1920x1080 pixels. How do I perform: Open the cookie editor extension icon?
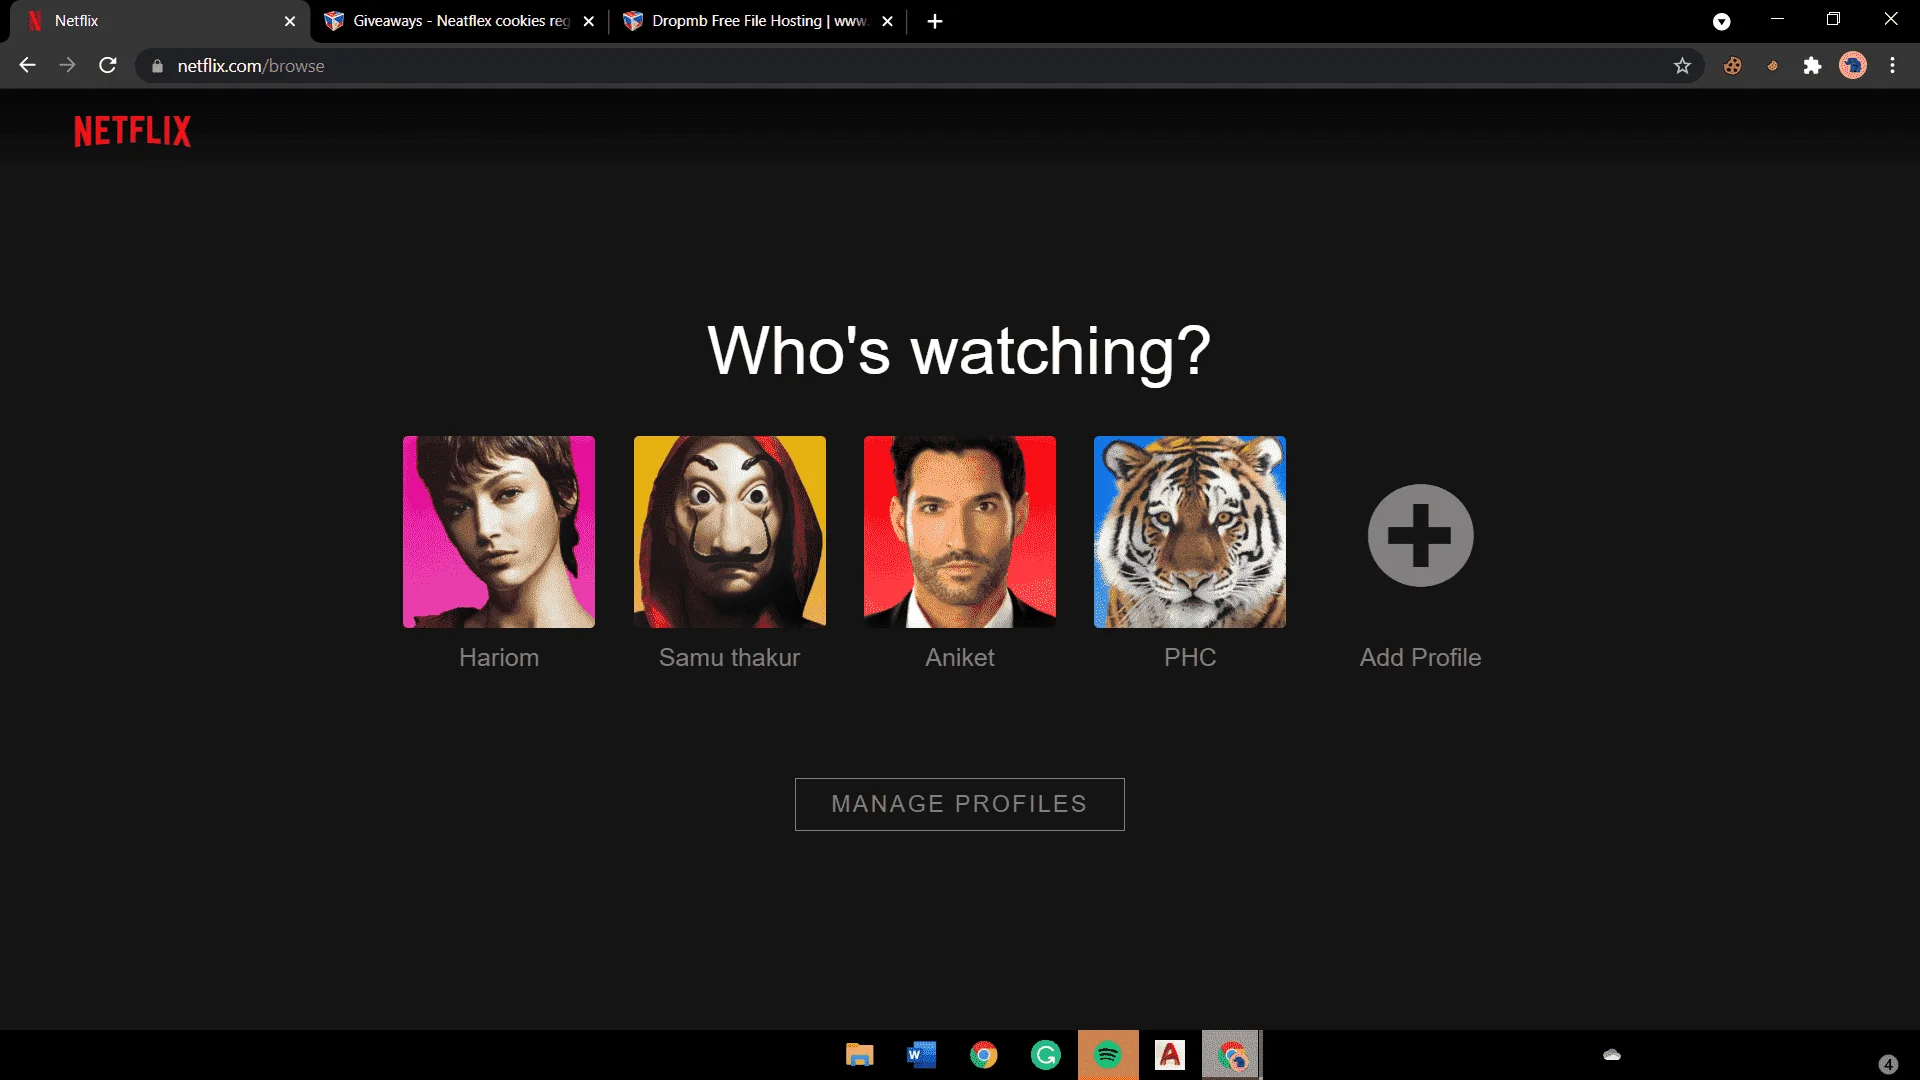(1733, 66)
